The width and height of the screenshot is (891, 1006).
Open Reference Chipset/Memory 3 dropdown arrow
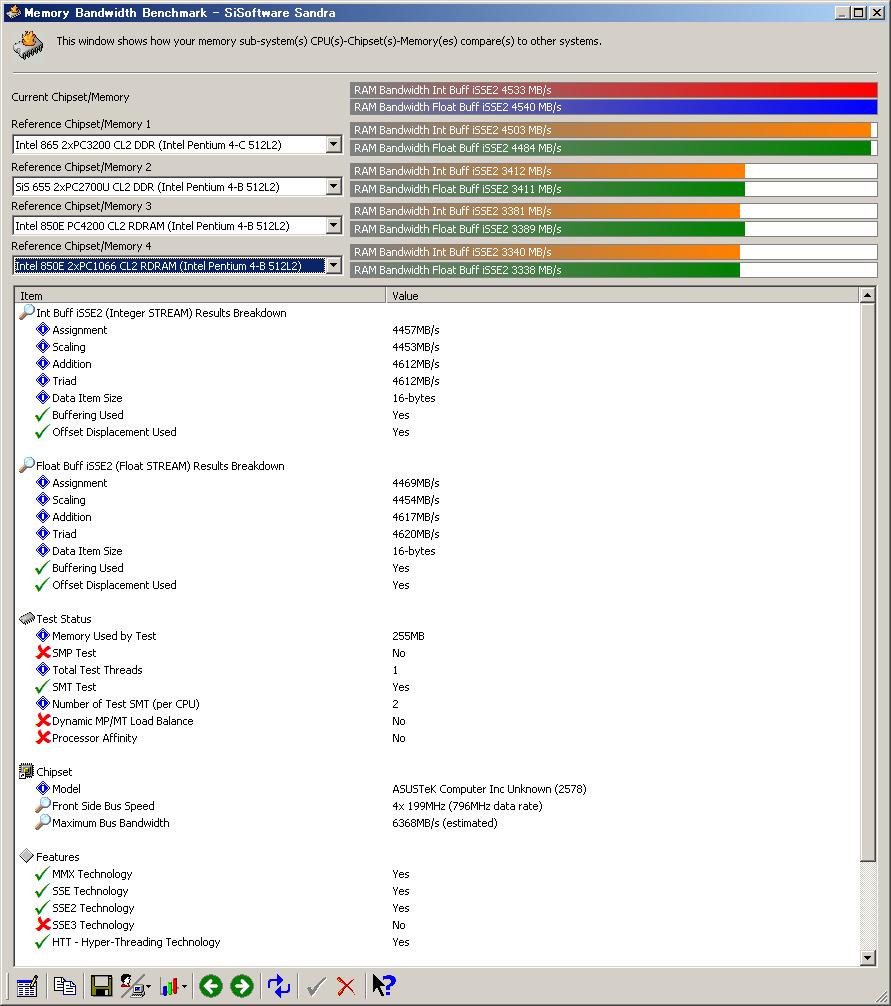point(334,225)
